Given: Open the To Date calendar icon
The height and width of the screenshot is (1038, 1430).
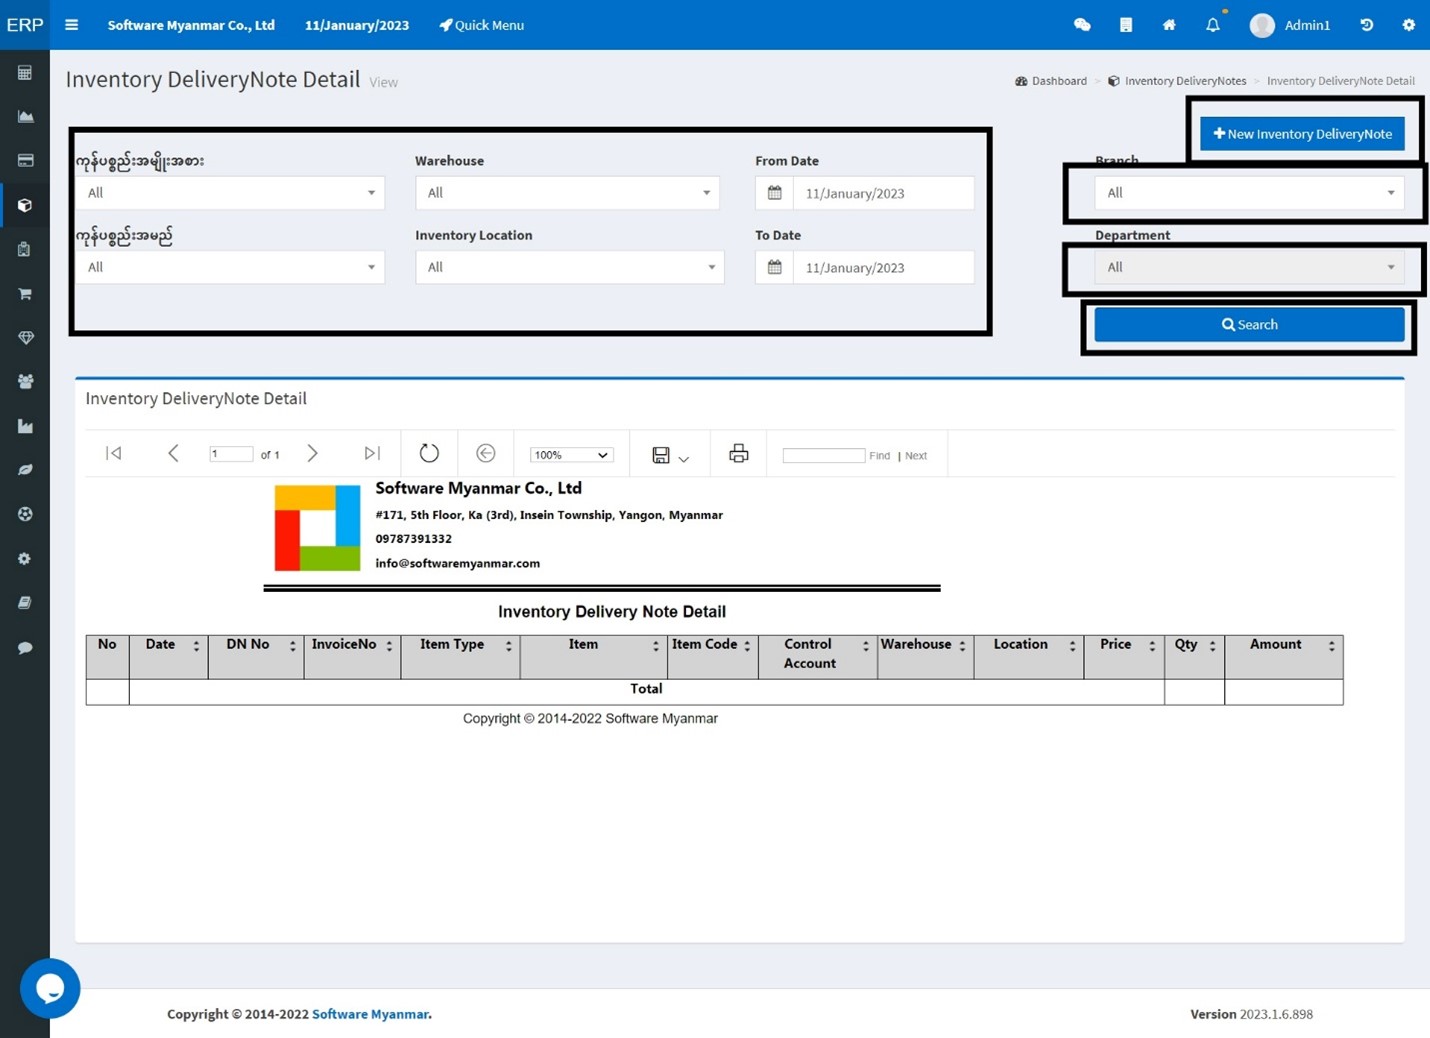Looking at the screenshot, I should 775,267.
